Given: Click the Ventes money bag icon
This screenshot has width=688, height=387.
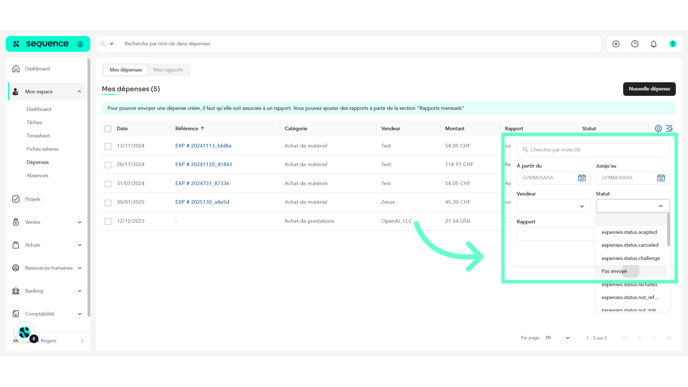Looking at the screenshot, I should [16, 222].
